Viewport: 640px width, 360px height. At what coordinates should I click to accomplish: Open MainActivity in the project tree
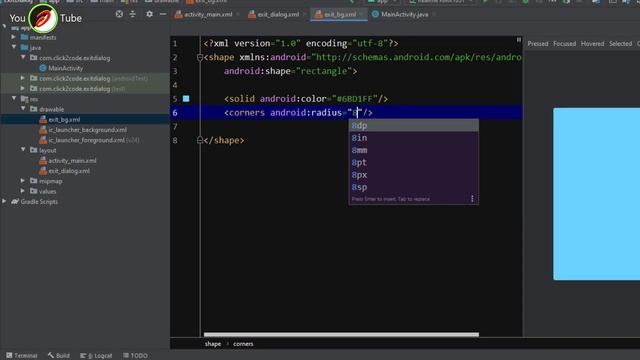coord(65,68)
